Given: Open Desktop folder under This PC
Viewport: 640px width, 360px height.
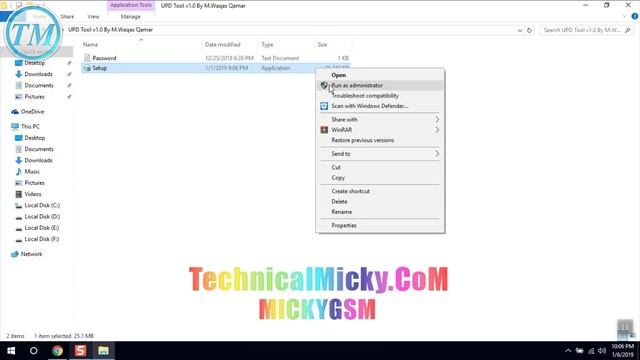Looking at the screenshot, I should (x=35, y=138).
